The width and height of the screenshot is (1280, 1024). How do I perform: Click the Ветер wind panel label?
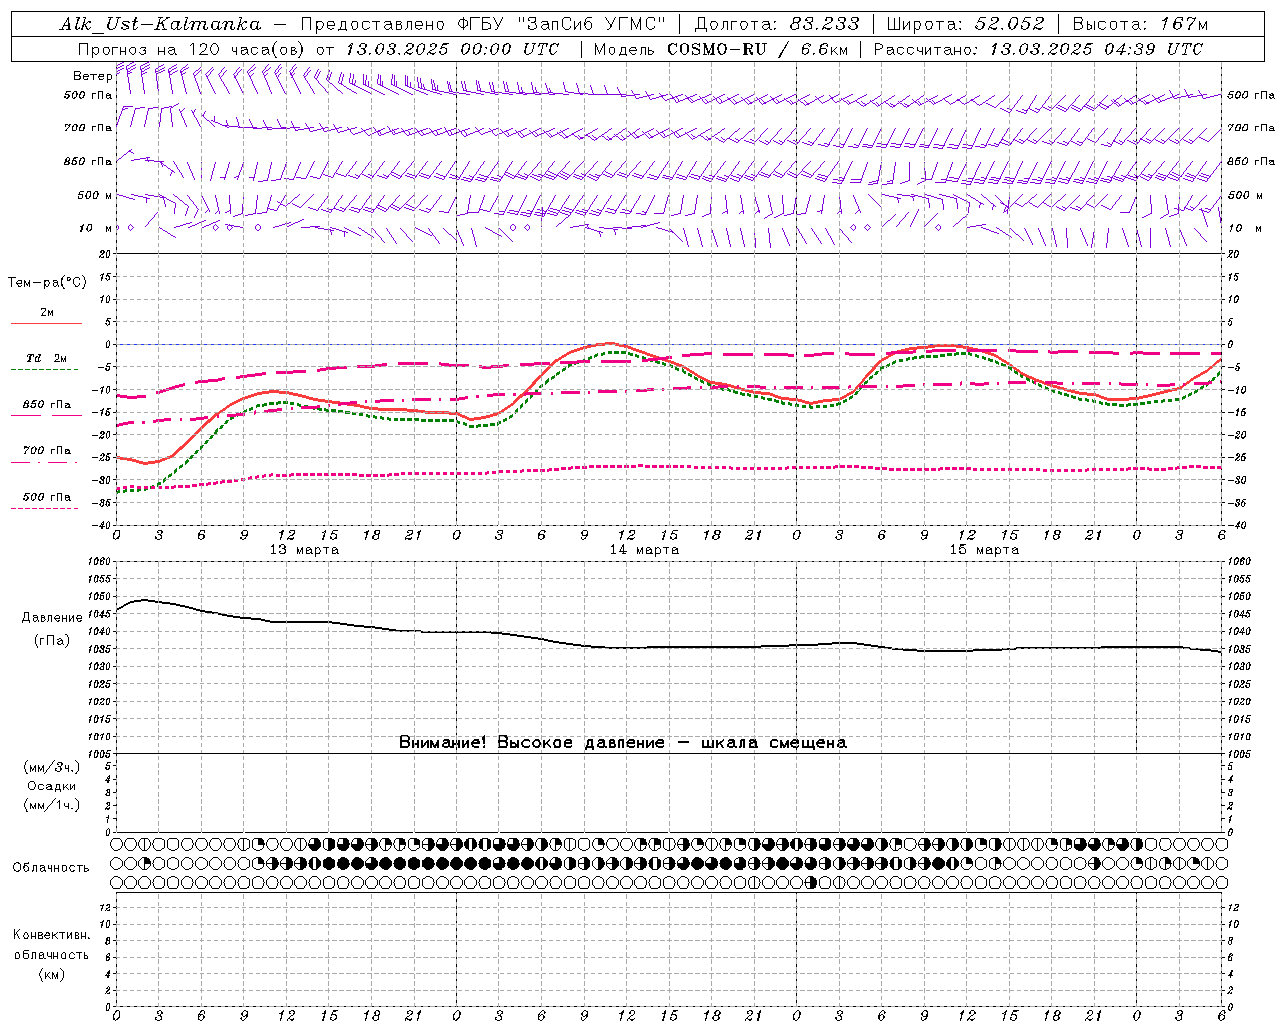point(92,76)
